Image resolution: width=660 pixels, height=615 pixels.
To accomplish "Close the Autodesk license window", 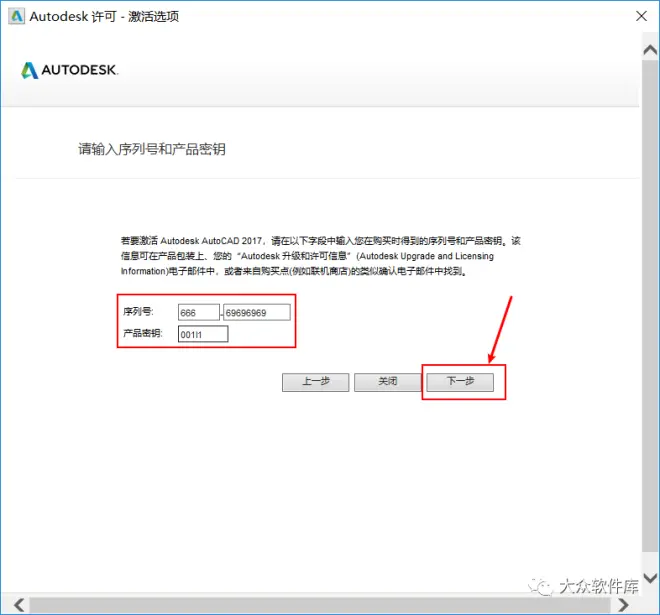I will (641, 16).
